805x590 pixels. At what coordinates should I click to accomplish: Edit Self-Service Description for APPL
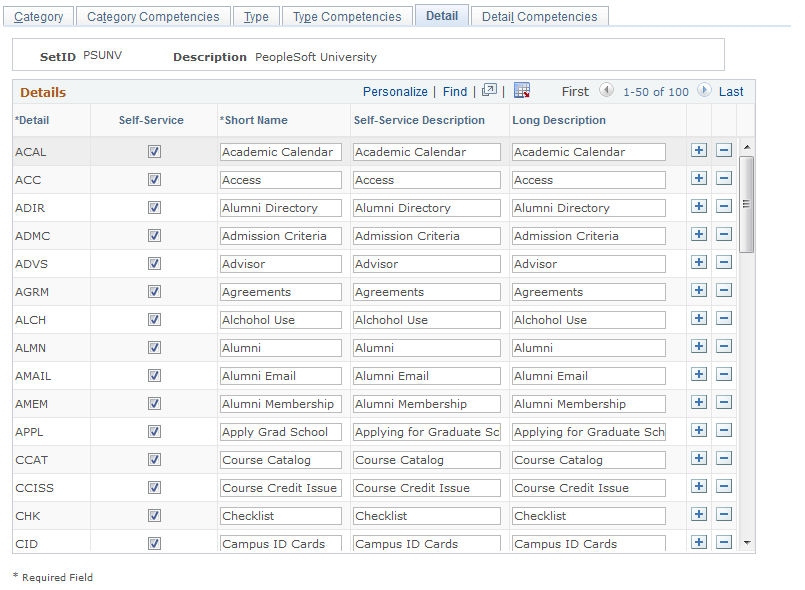point(427,432)
